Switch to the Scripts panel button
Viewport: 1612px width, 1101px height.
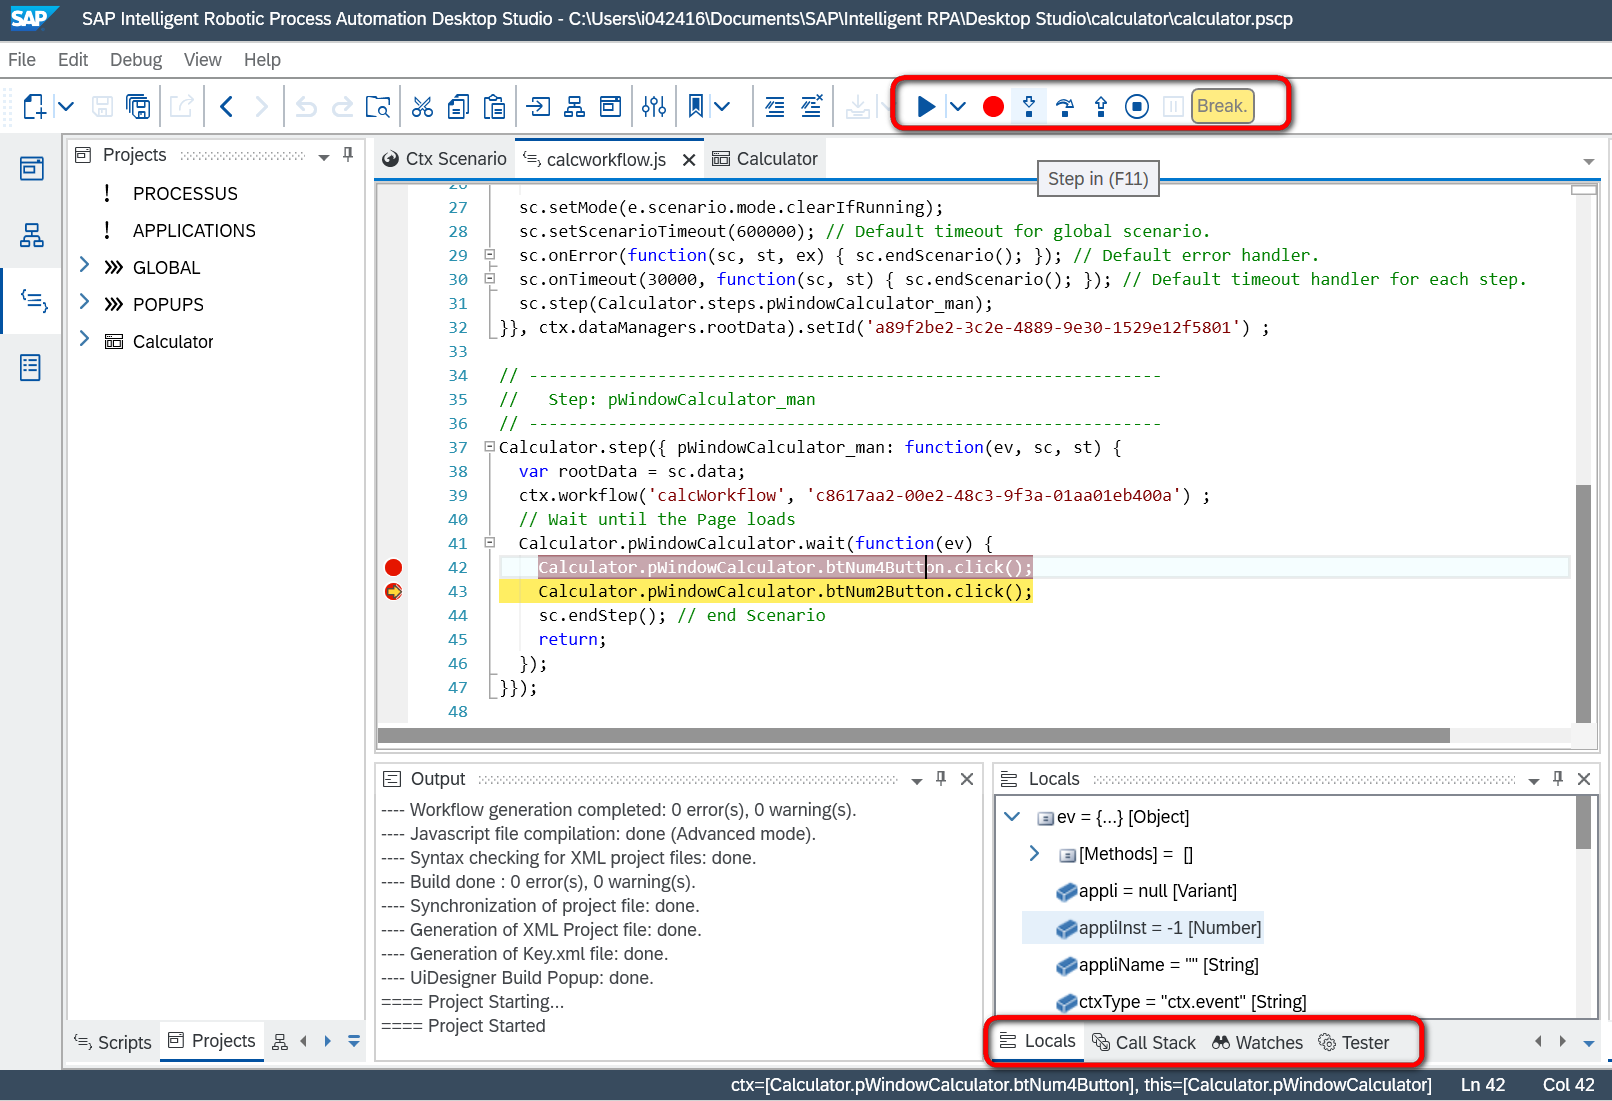(x=113, y=1042)
